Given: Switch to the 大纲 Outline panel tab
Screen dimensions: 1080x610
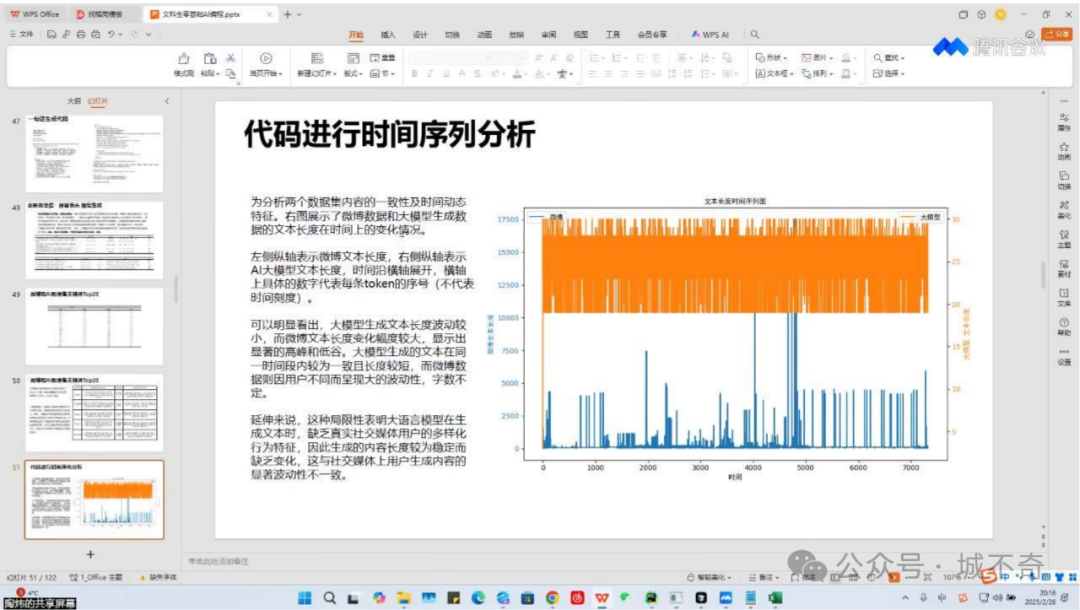Looking at the screenshot, I should tap(74, 101).
